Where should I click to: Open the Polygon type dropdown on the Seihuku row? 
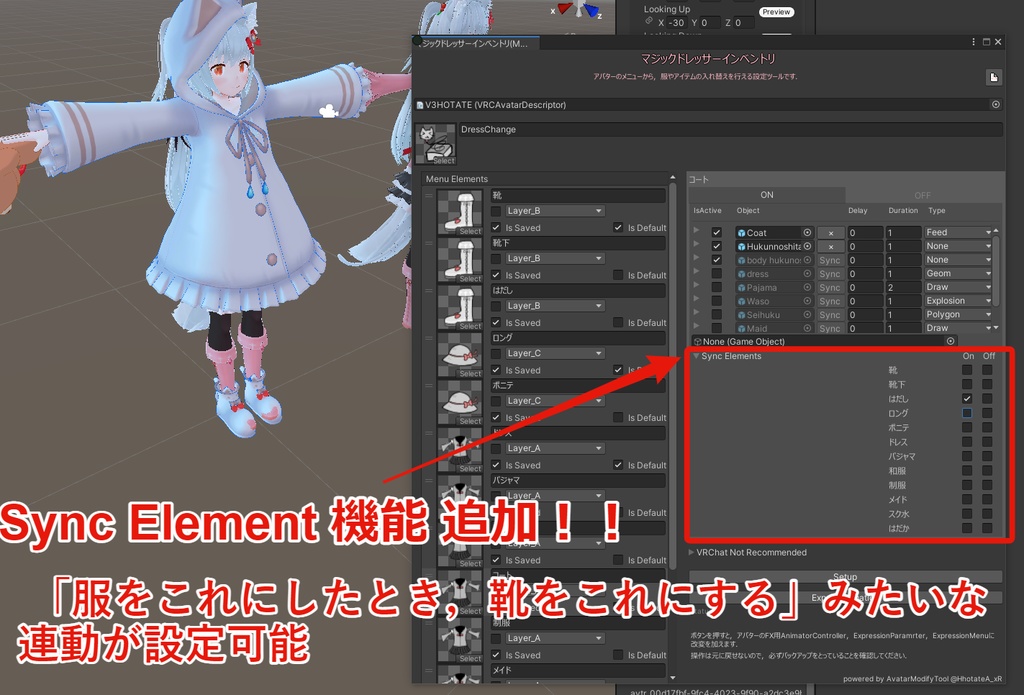958,315
